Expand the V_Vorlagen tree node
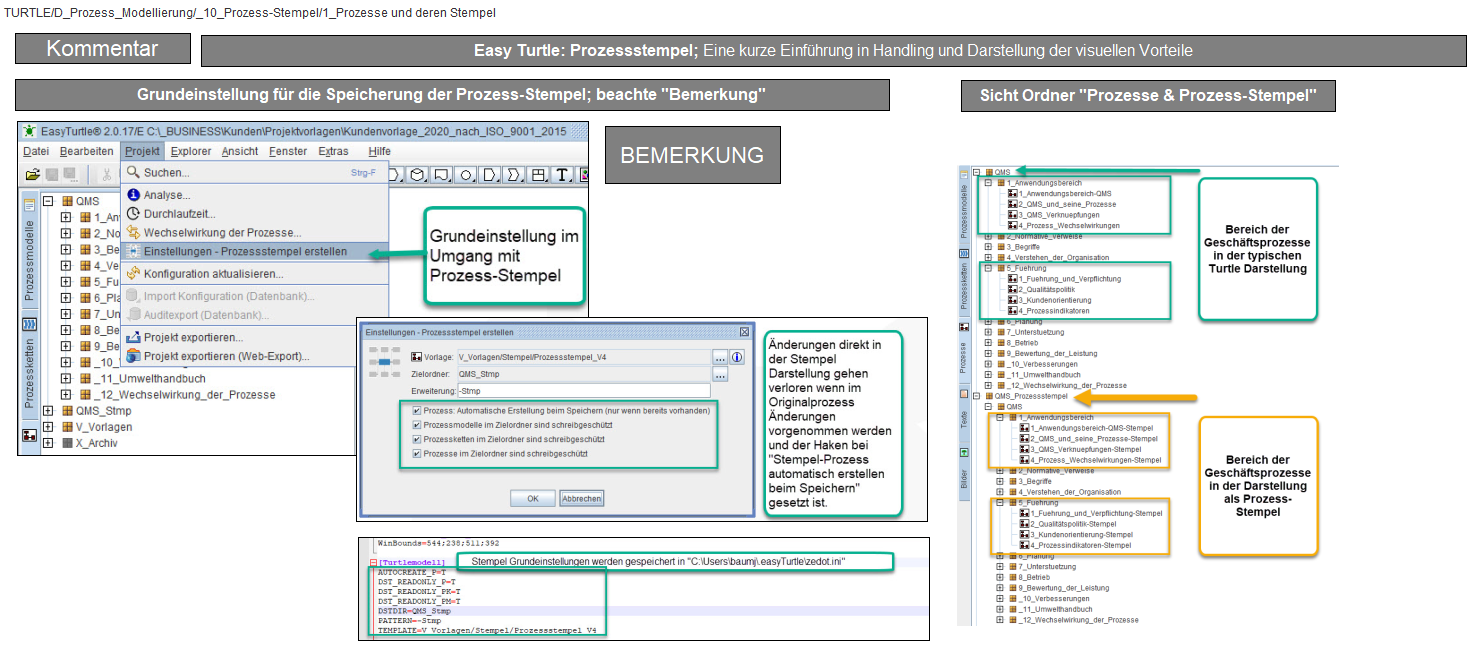This screenshot has width=1474, height=648. coord(47,427)
